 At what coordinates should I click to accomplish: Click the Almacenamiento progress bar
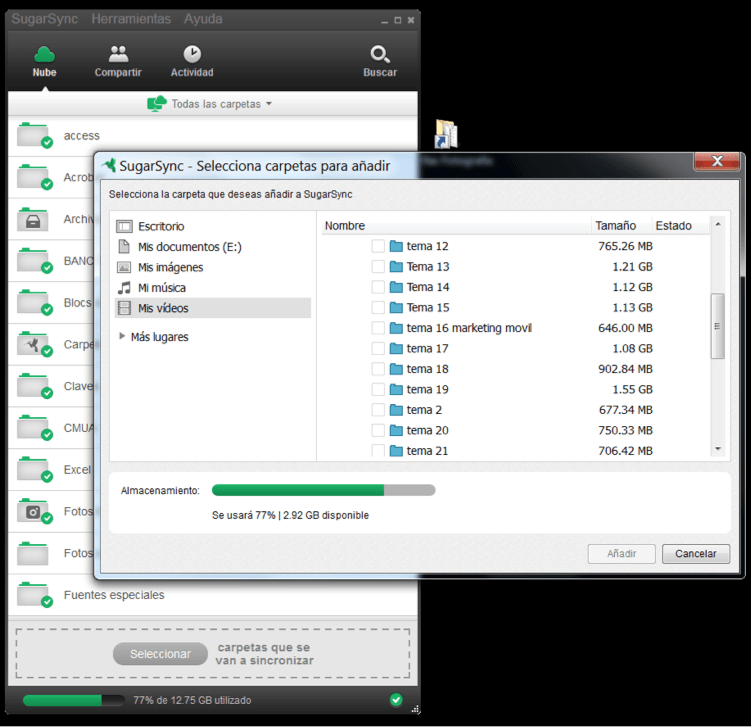tap(323, 490)
